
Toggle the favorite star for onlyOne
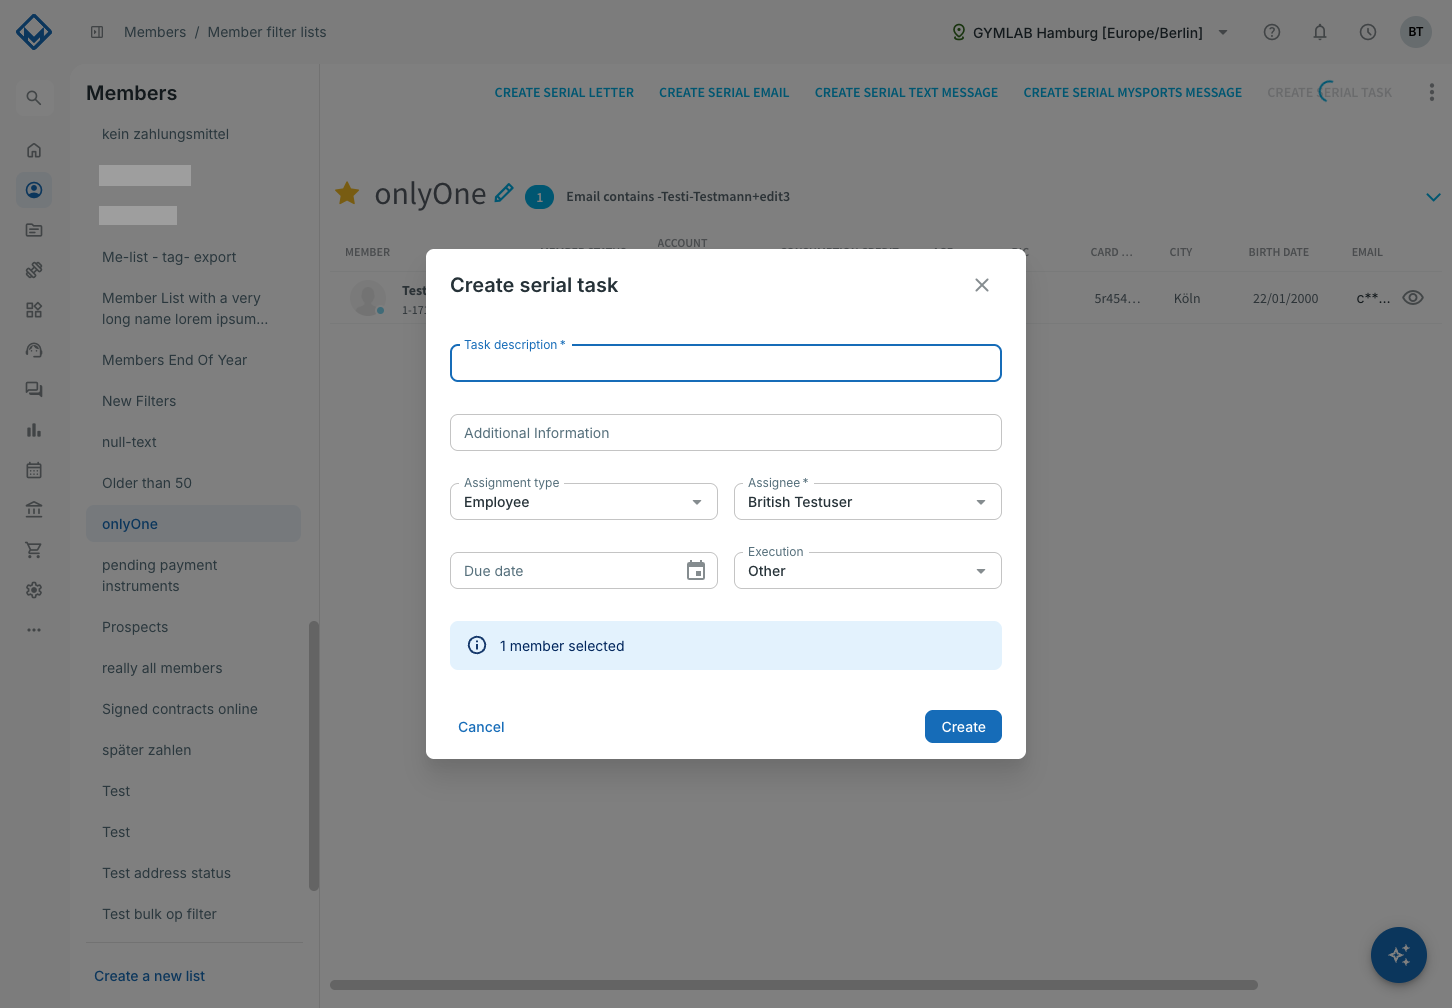[x=347, y=193]
